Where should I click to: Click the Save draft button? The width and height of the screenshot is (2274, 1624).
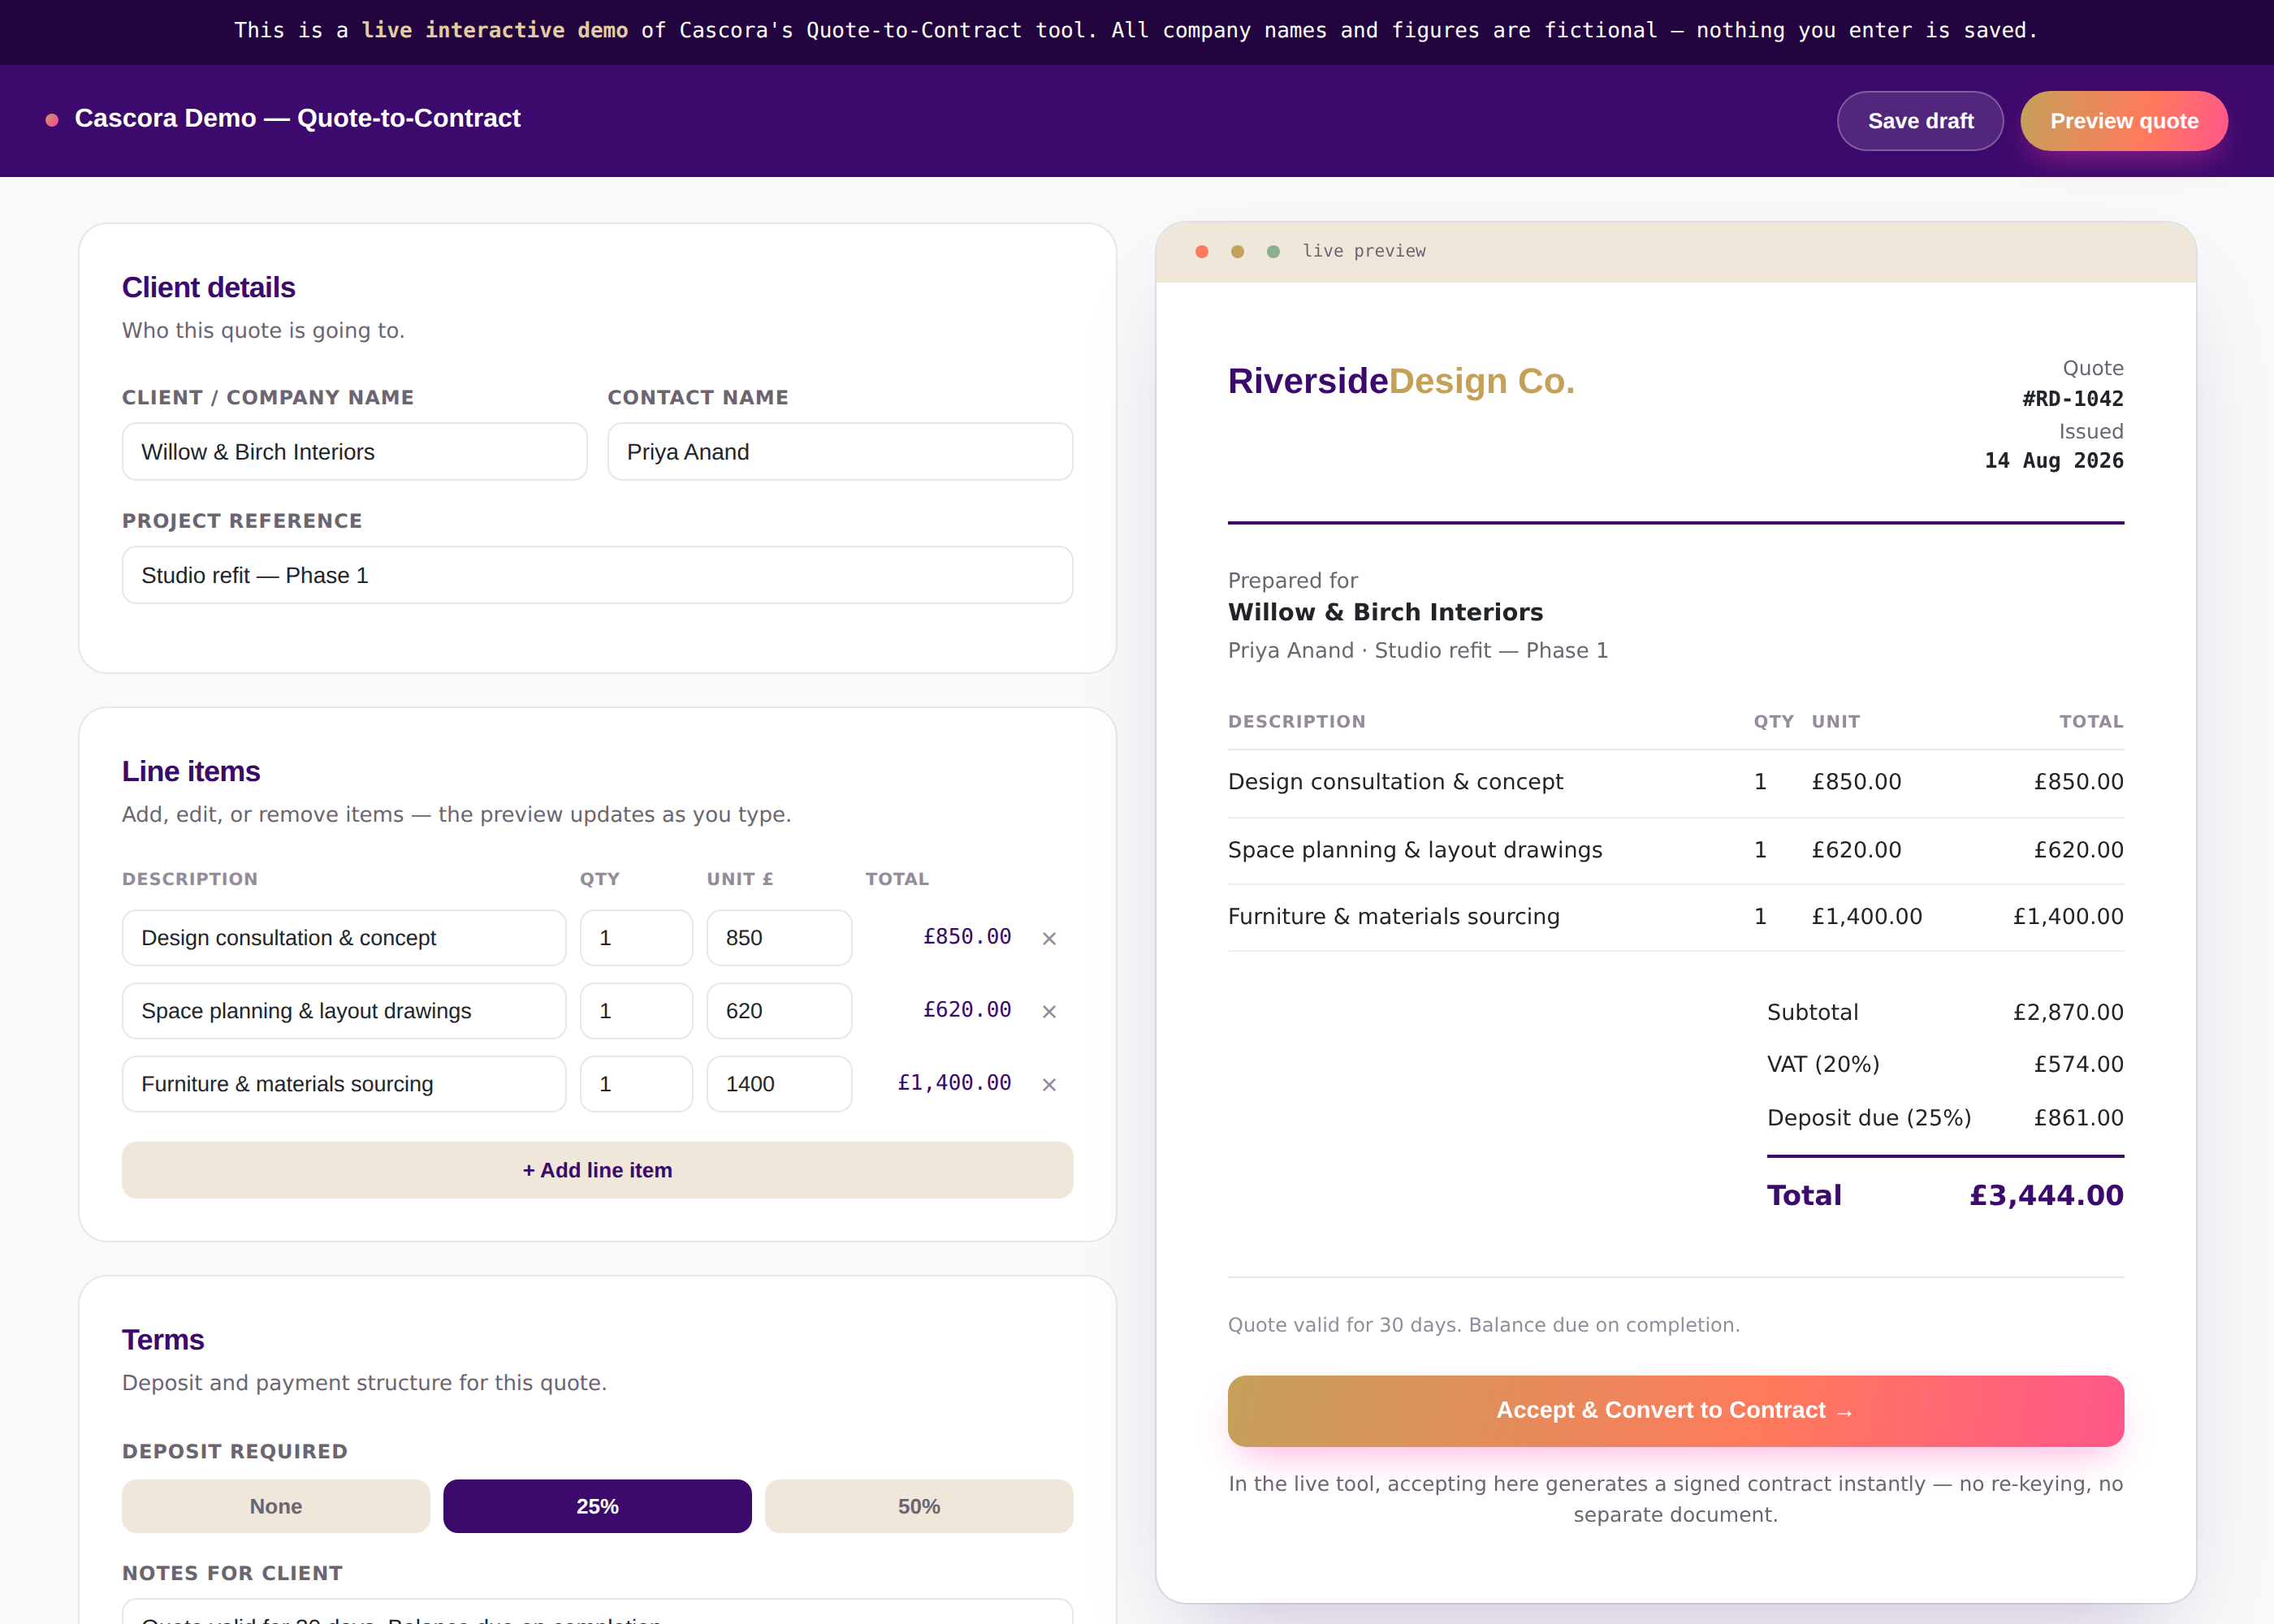[x=1920, y=121]
